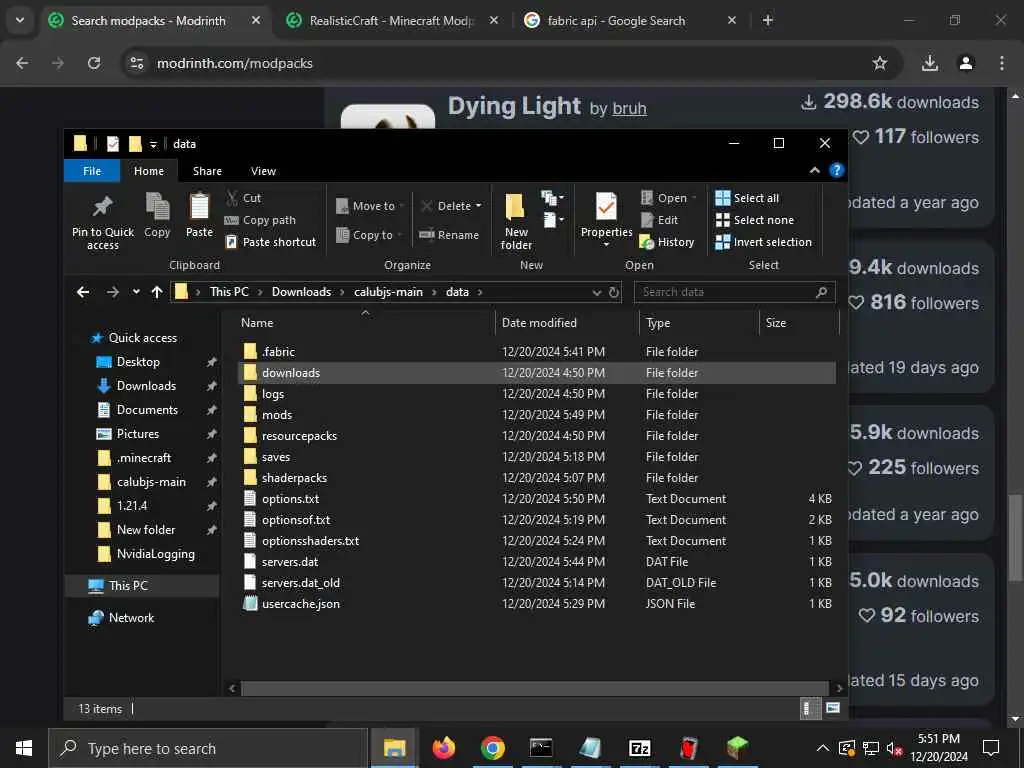Click the Explorer horizontal scrollbar
The width and height of the screenshot is (1024, 768).
click(535, 688)
